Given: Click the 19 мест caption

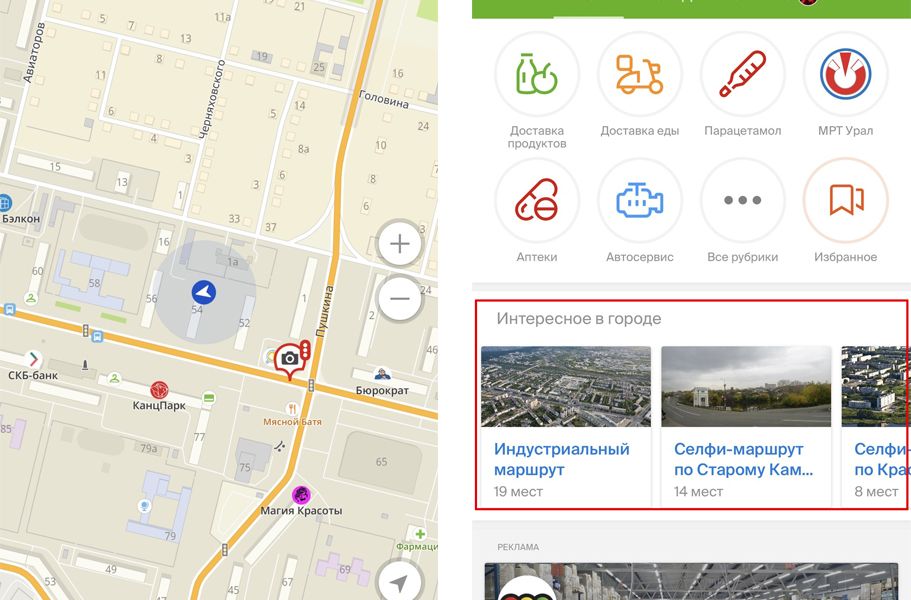Looking at the screenshot, I should tap(518, 492).
